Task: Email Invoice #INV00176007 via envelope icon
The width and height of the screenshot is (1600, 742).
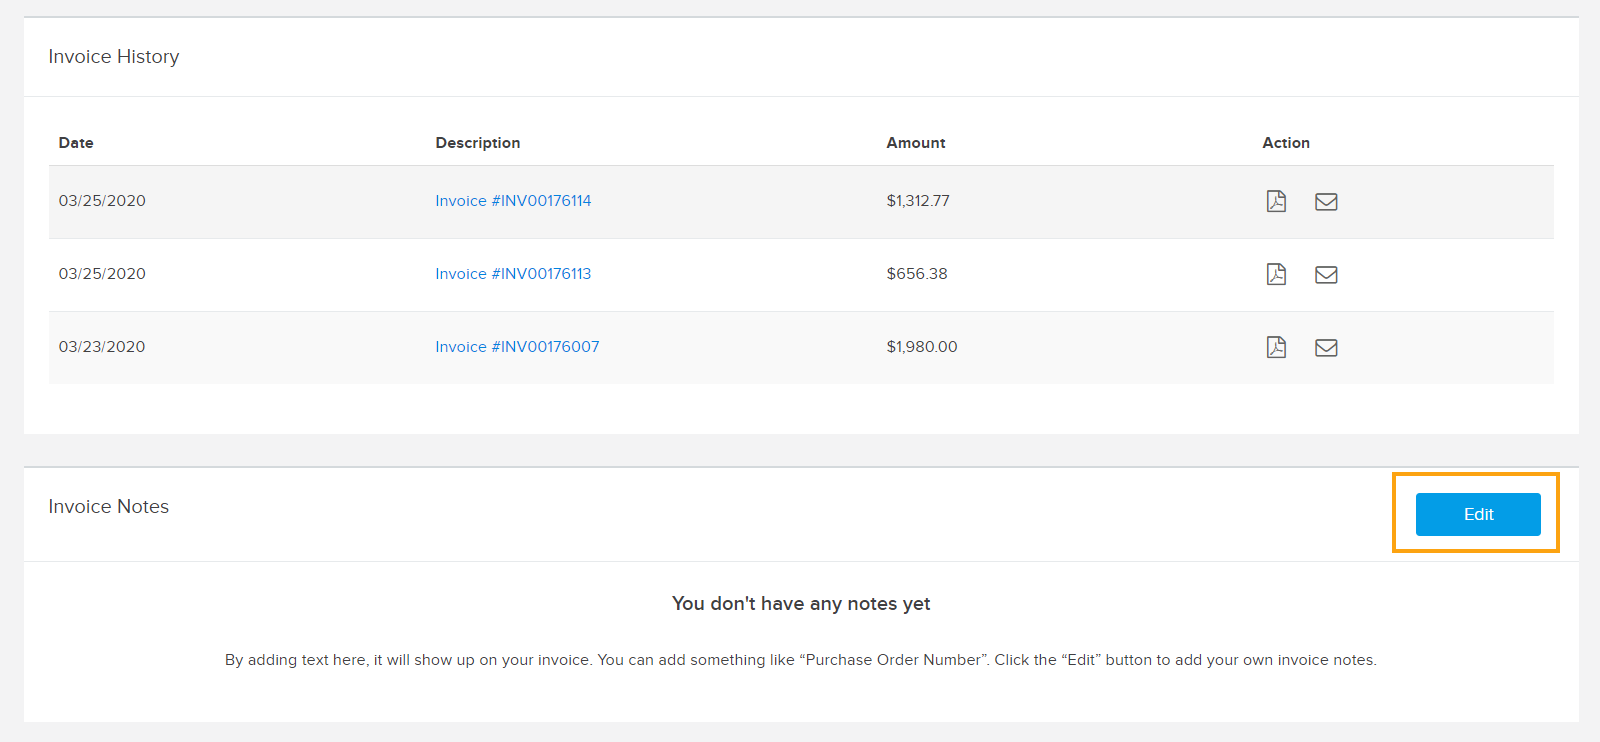Action: 1326,348
